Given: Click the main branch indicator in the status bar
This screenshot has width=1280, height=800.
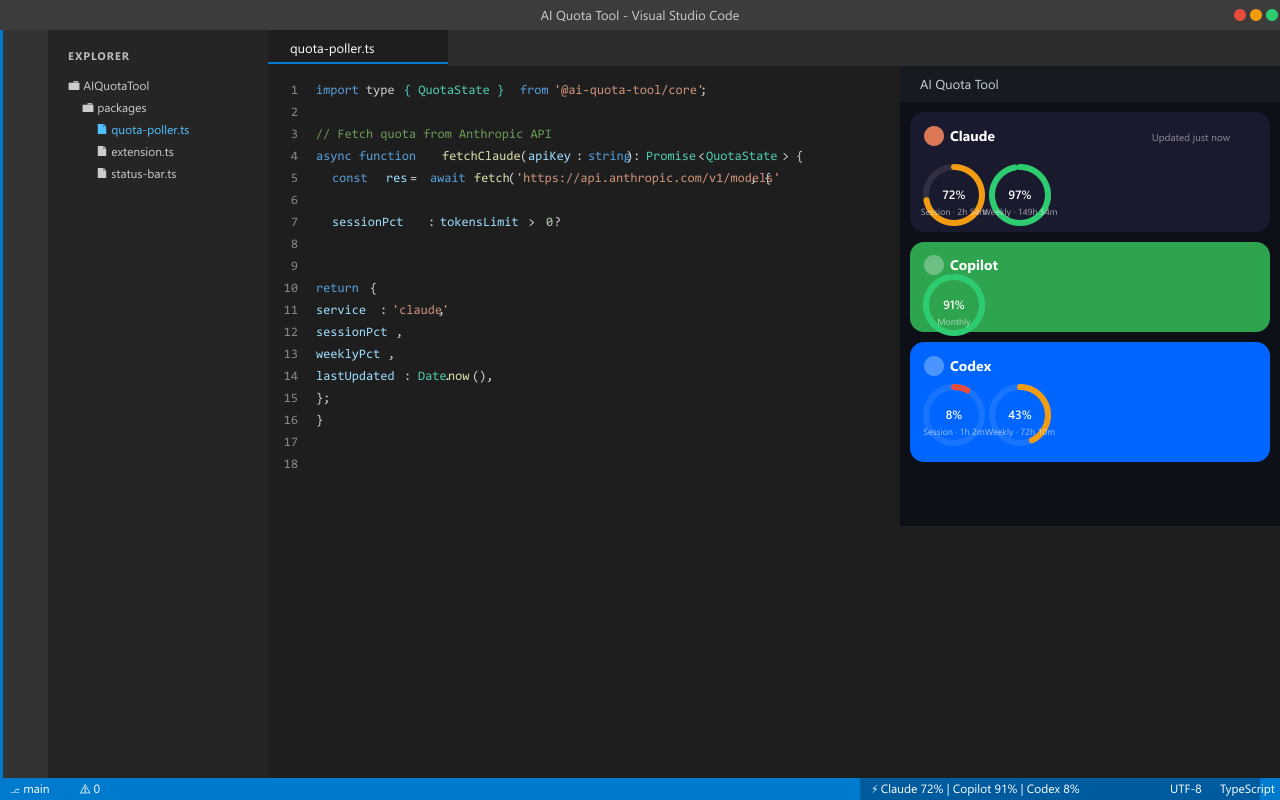Looking at the screenshot, I should (30, 789).
